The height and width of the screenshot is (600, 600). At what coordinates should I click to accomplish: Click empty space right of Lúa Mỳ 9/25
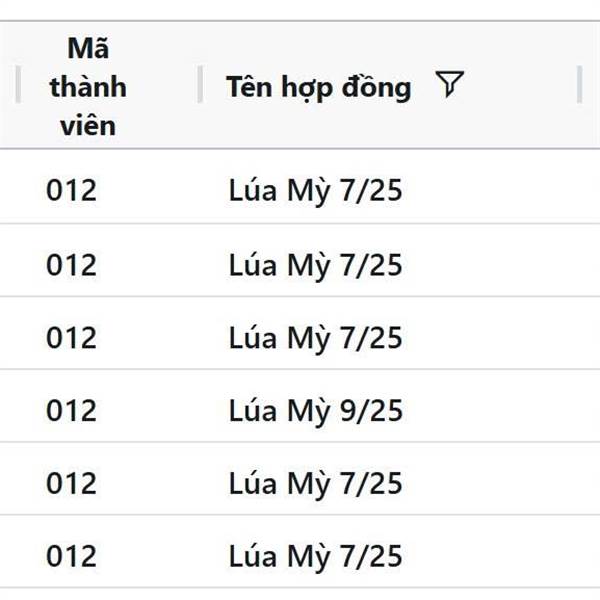497,410
